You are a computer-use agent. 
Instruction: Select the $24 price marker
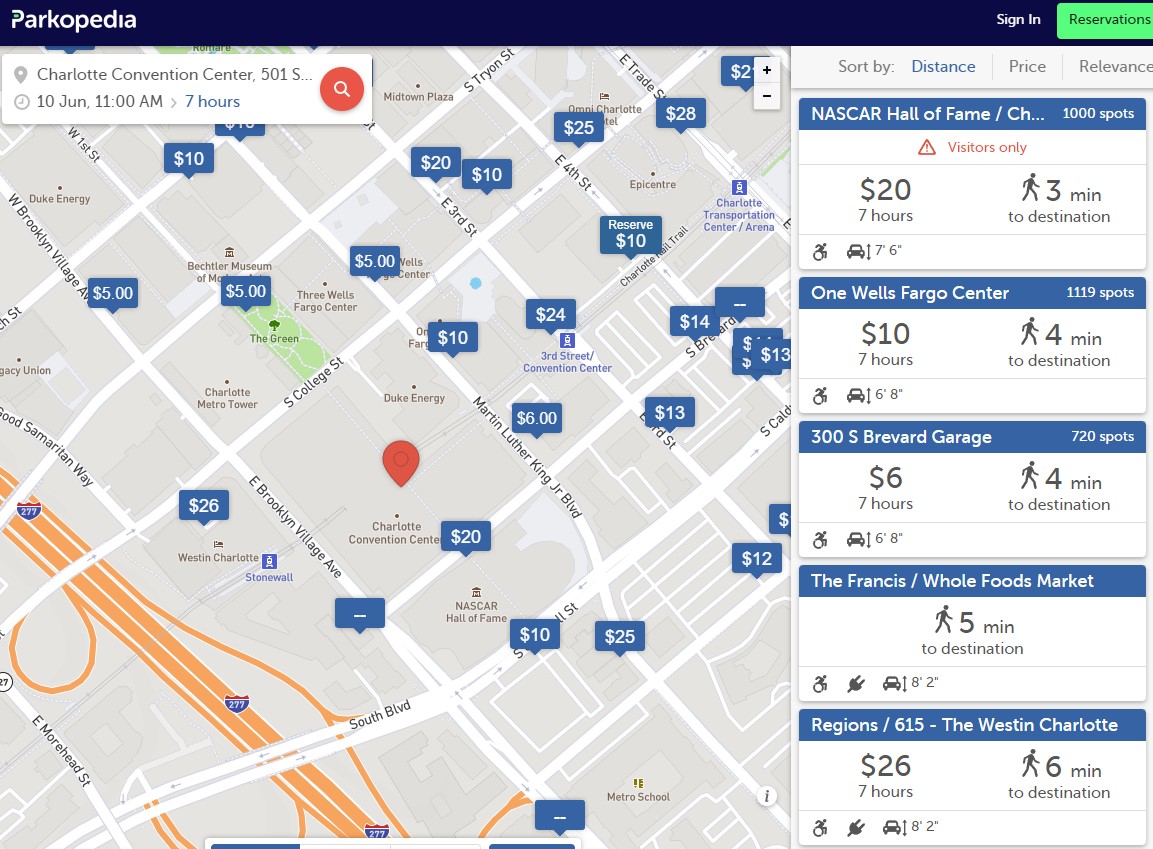(550, 315)
